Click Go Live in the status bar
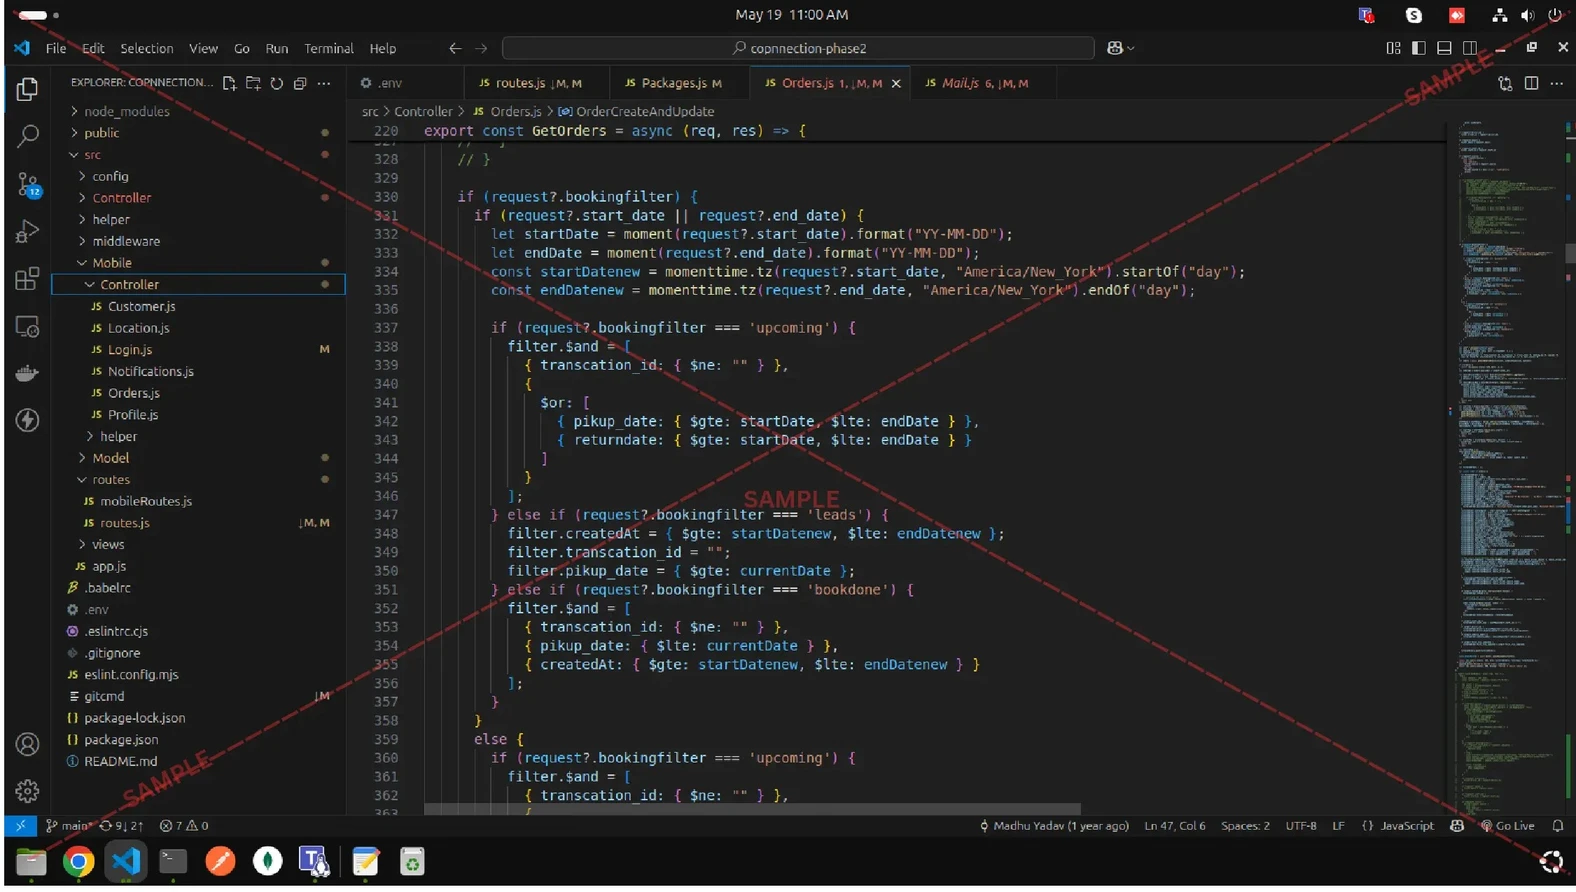The image size is (1576, 892). (x=1507, y=826)
